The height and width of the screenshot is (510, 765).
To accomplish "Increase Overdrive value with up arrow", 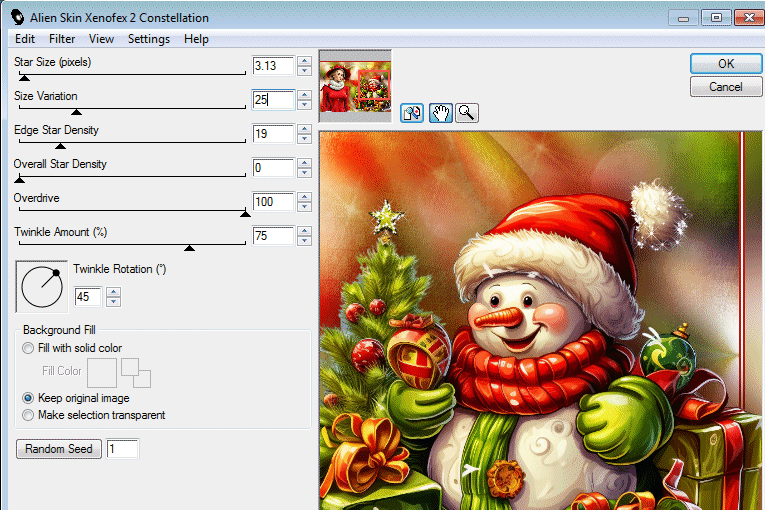I will coord(304,197).
